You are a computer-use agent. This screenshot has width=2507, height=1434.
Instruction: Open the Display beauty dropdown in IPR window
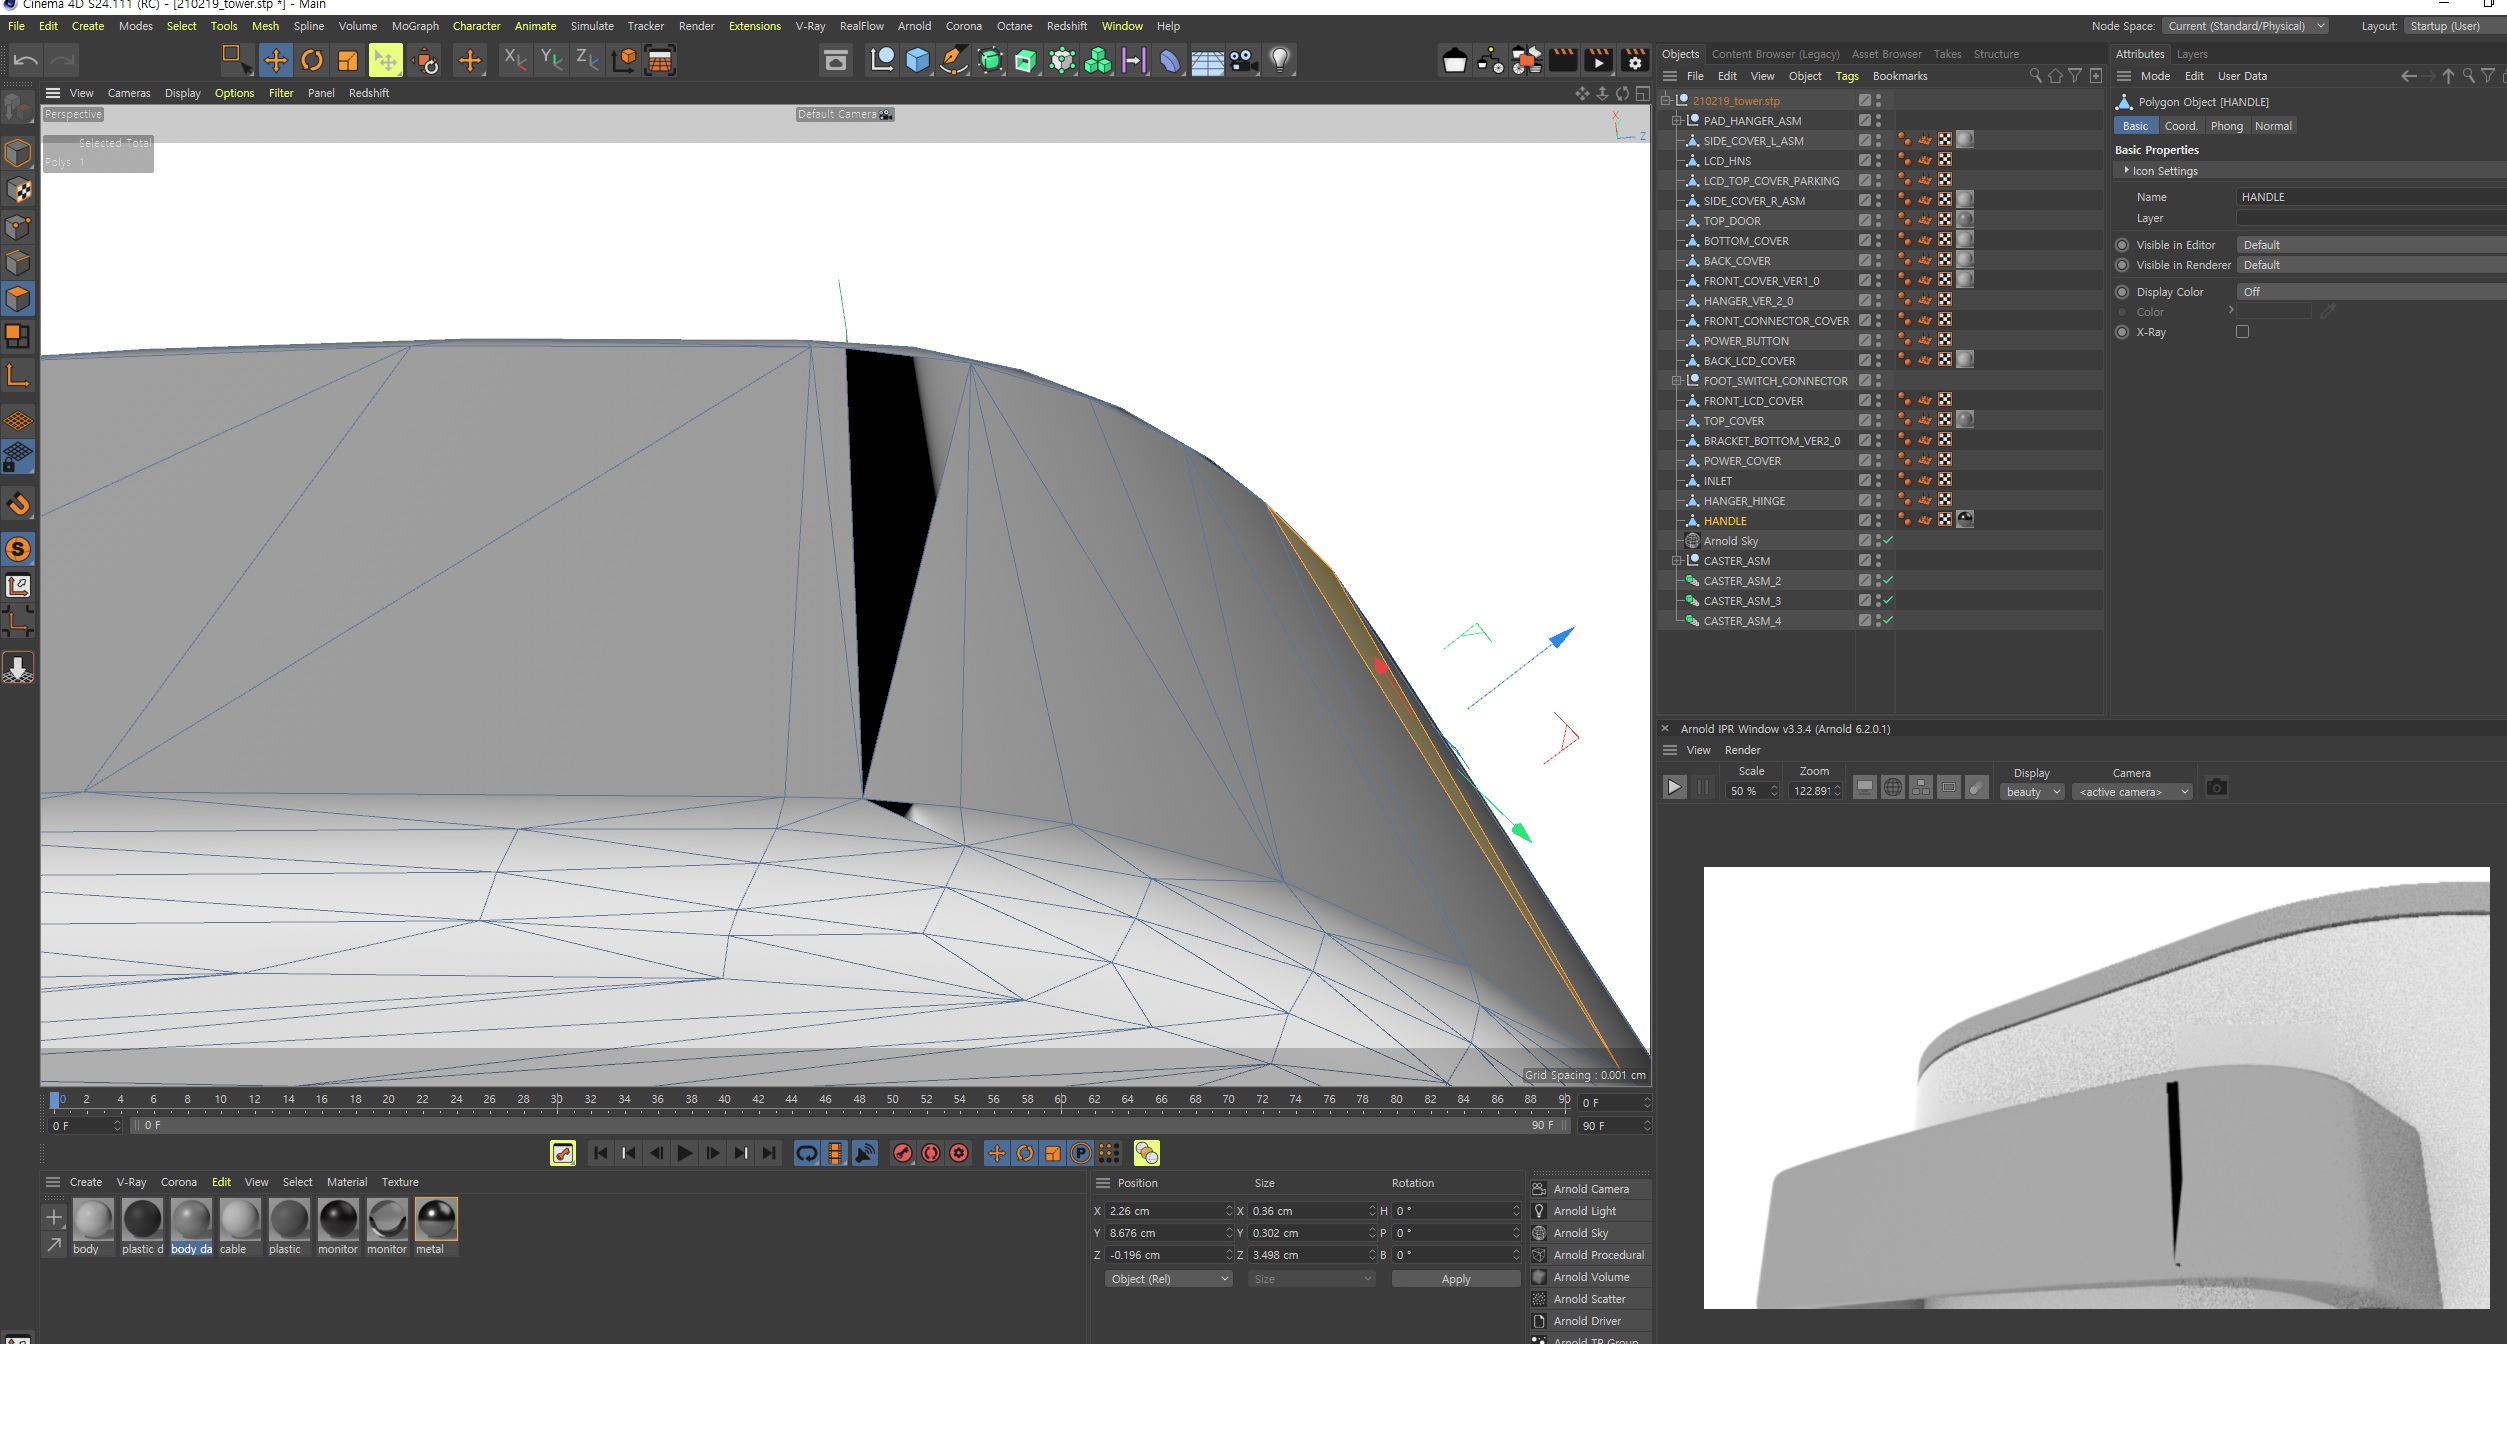[x=2031, y=791]
